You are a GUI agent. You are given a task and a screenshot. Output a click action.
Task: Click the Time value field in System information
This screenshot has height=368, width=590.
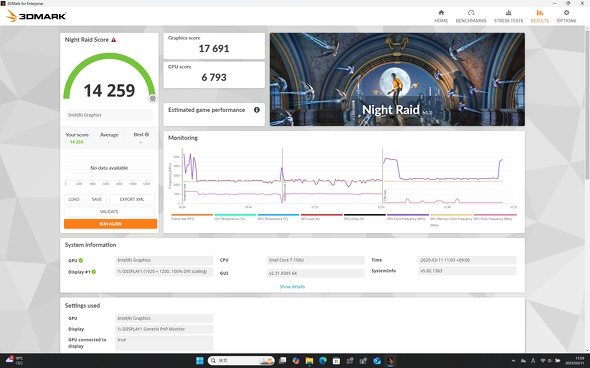(467, 260)
